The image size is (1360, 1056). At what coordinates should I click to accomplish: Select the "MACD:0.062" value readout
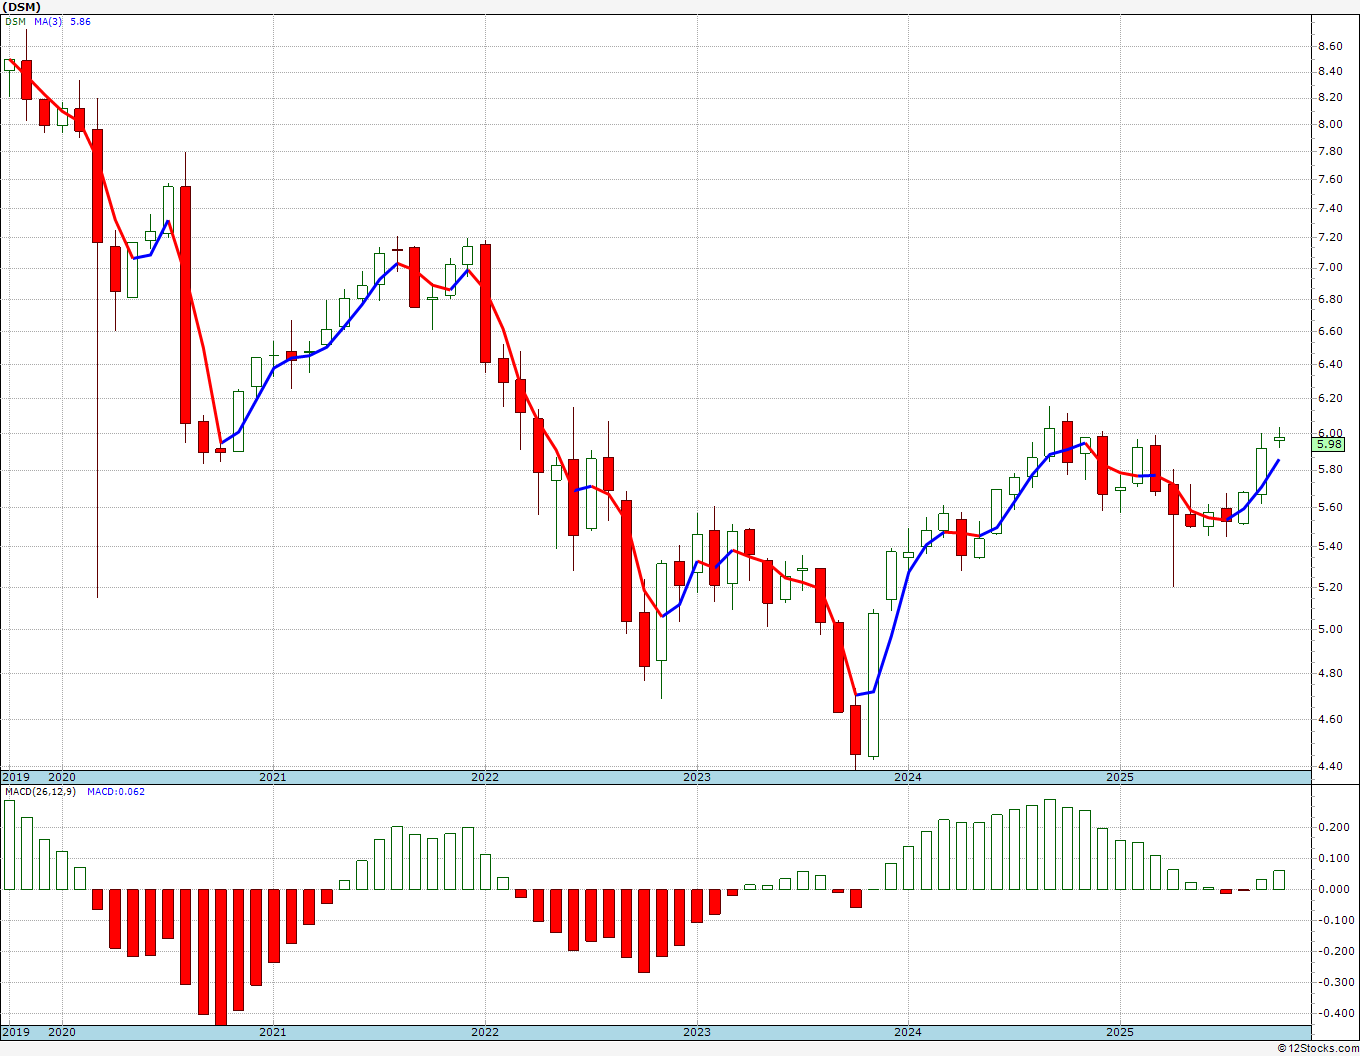point(116,792)
